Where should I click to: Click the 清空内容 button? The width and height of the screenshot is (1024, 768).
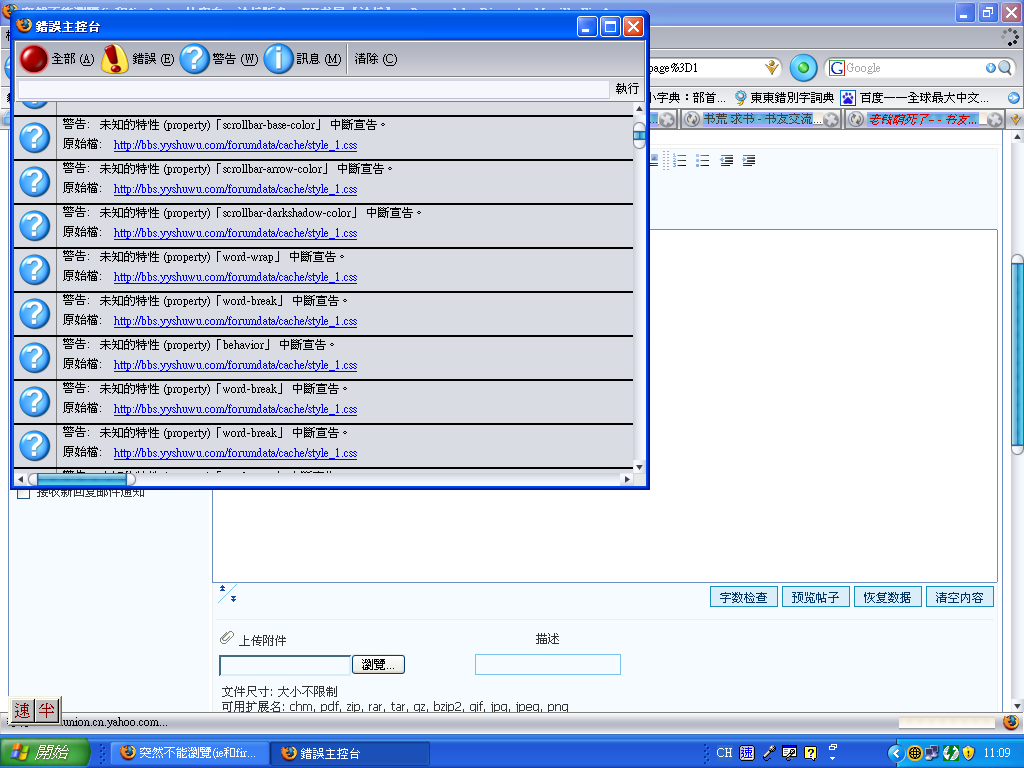coord(959,597)
